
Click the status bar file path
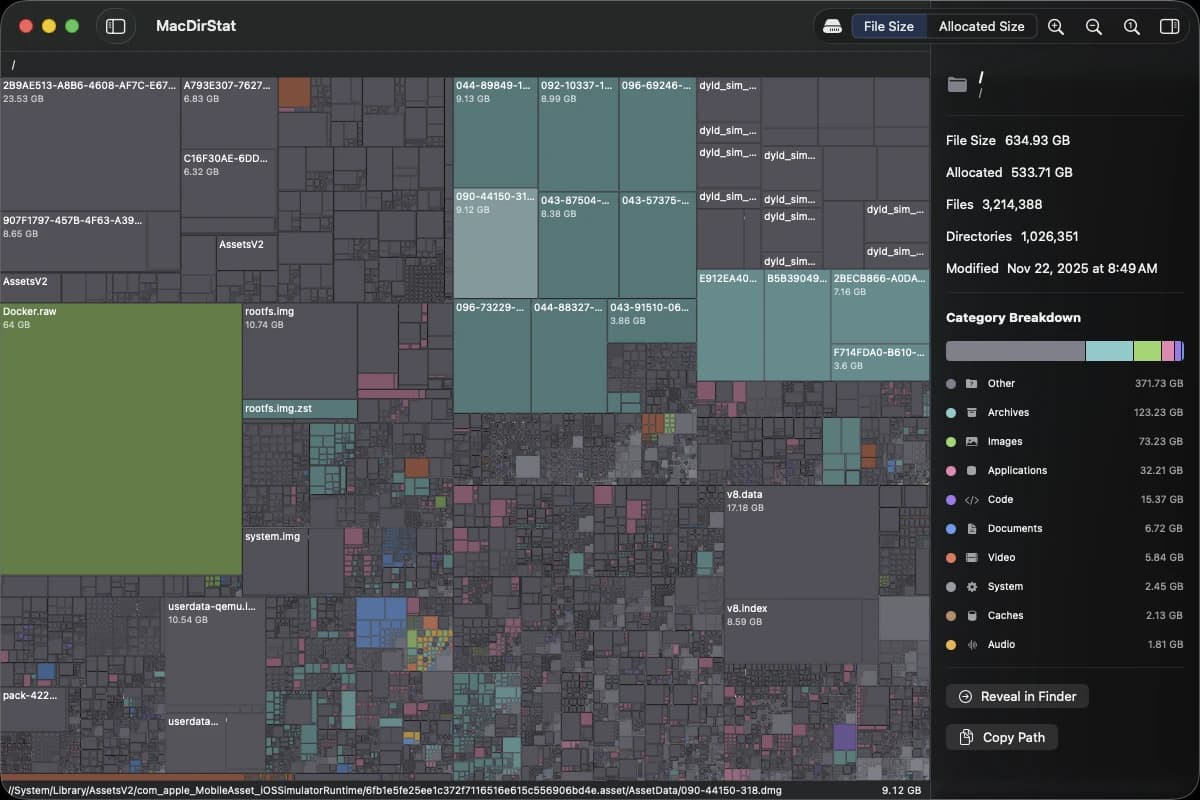pyautogui.click(x=393, y=790)
